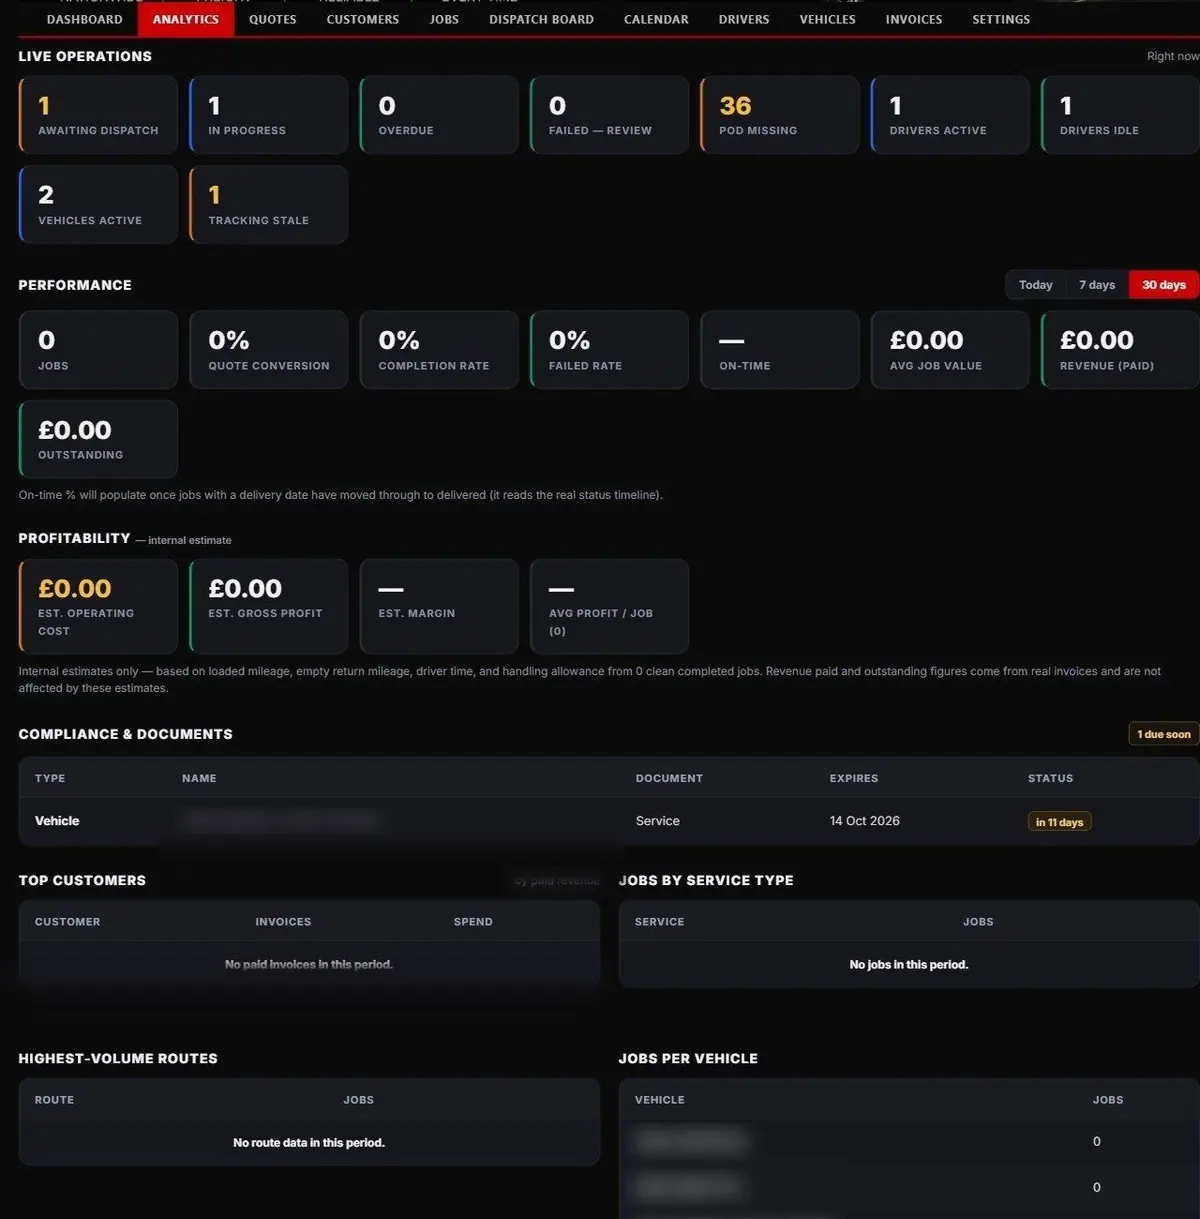This screenshot has height=1219, width=1200.
Task: Click the SERVICE column header
Action: (x=659, y=922)
